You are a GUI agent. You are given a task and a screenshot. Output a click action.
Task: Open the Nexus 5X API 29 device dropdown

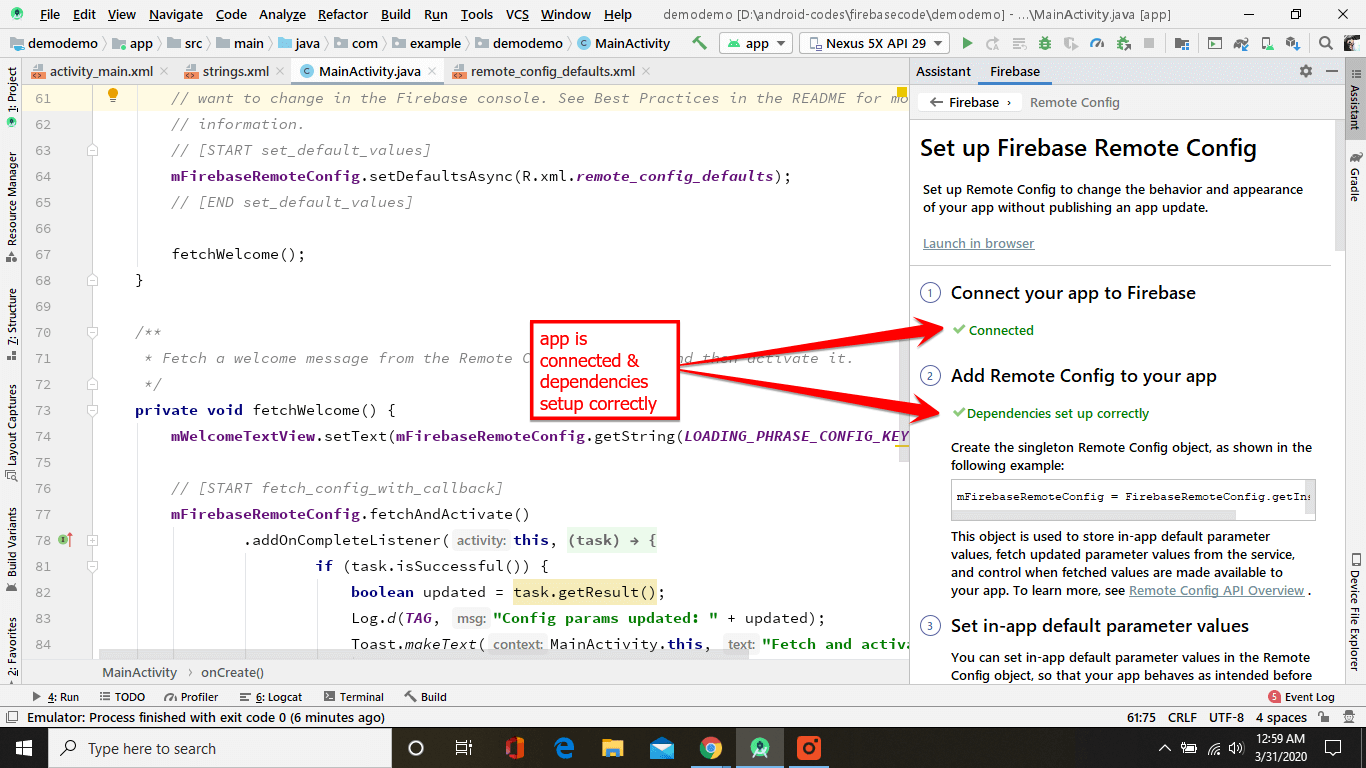point(875,43)
